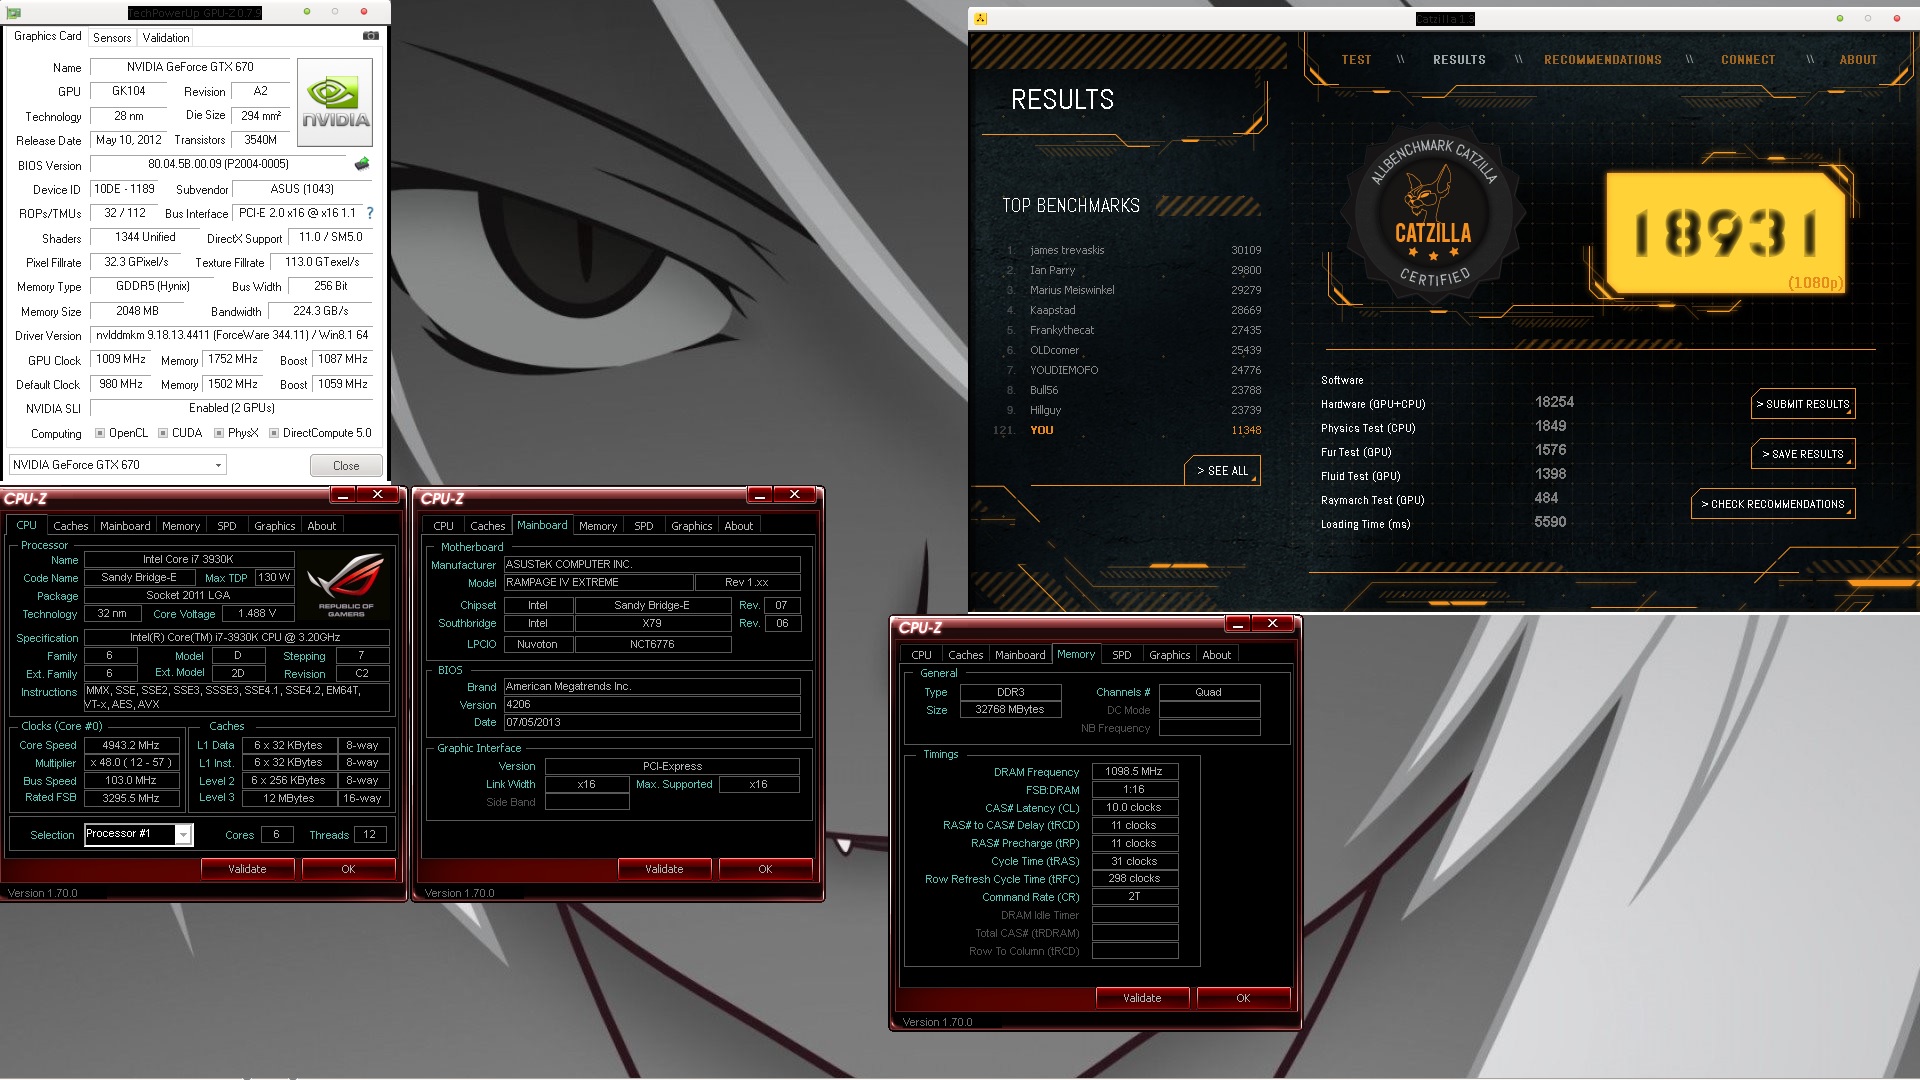The width and height of the screenshot is (1920, 1080).
Task: Click the Memory Size value 32768 MBytes
Action: (x=1010, y=709)
